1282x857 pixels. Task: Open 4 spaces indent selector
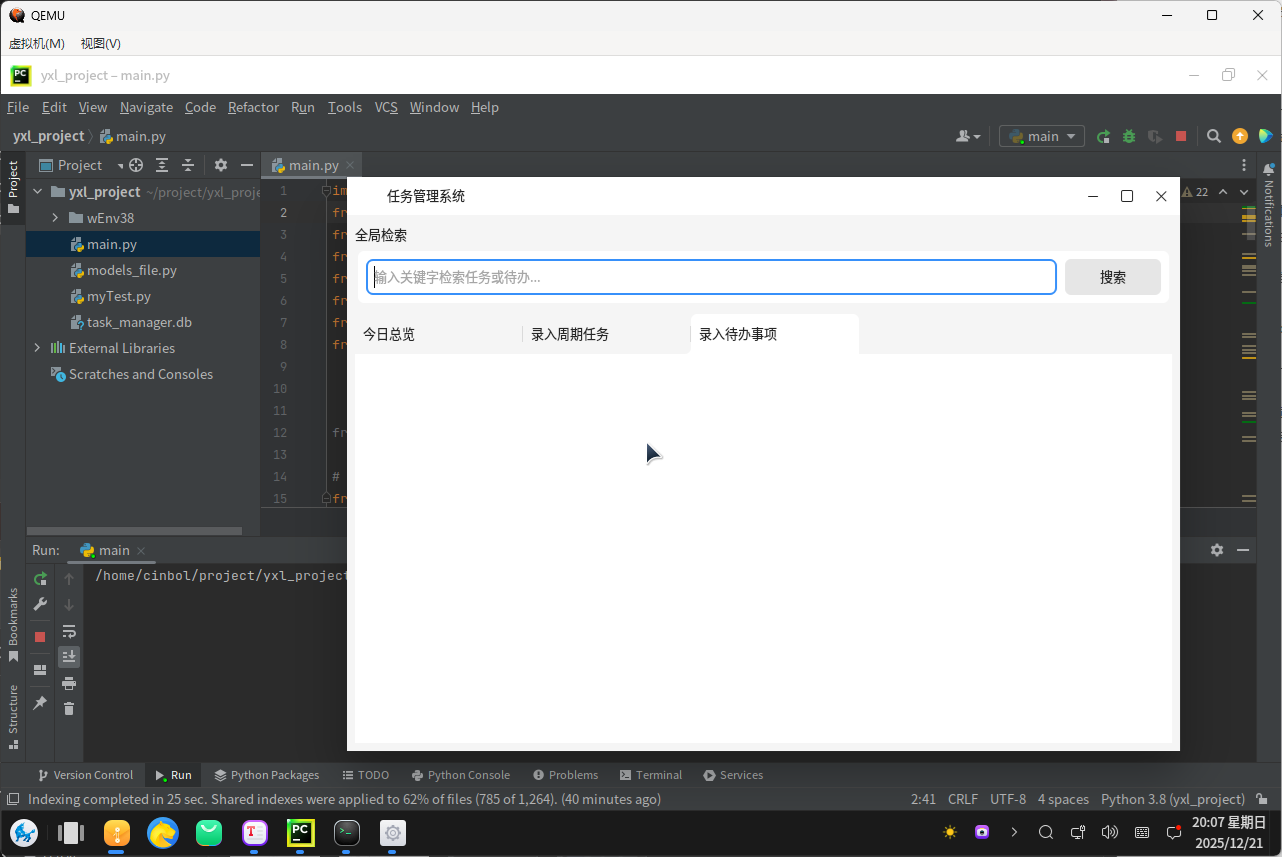click(1063, 799)
